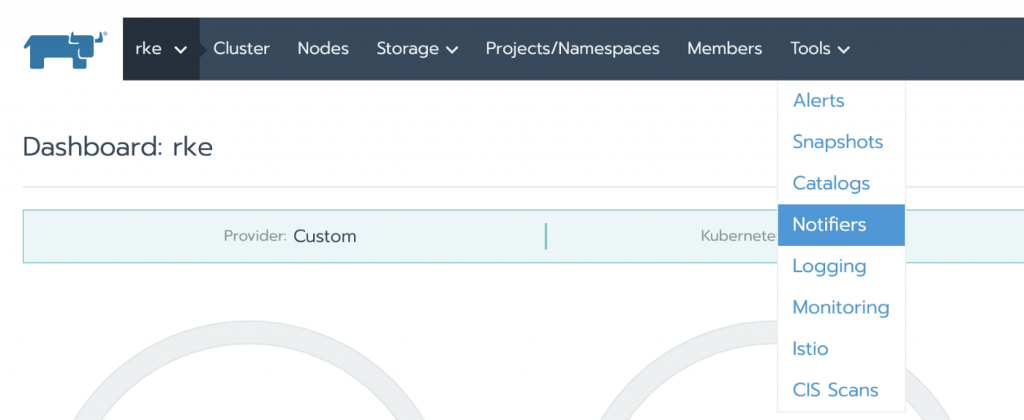Open Monitoring from the Tools menu
Viewport: 1024px width, 420px height.
840,308
